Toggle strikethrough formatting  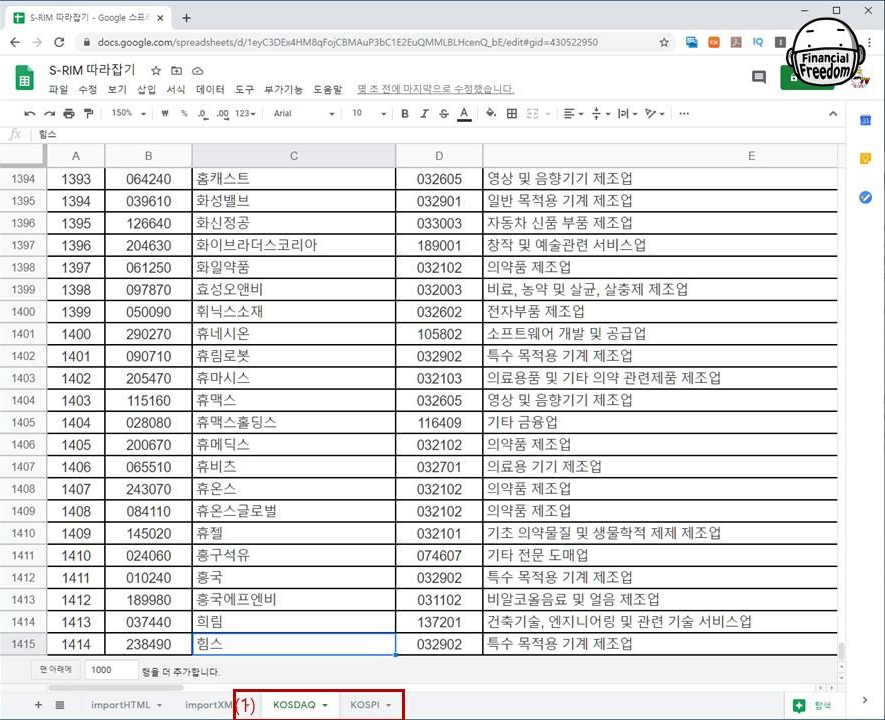(444, 113)
